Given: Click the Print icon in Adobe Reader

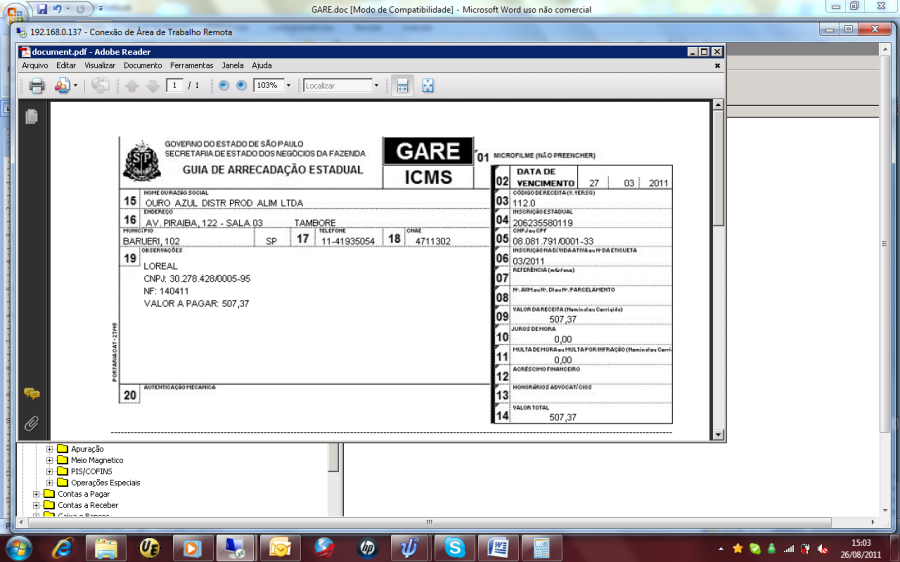Looking at the screenshot, I should point(37,86).
